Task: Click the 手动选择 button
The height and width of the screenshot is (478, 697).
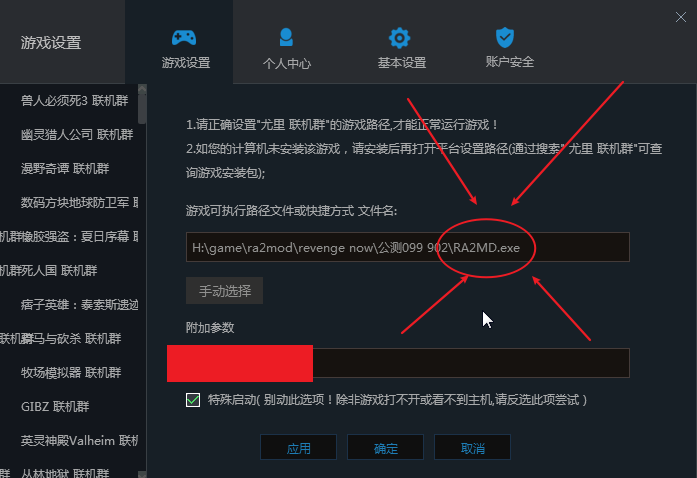Action: (x=224, y=291)
